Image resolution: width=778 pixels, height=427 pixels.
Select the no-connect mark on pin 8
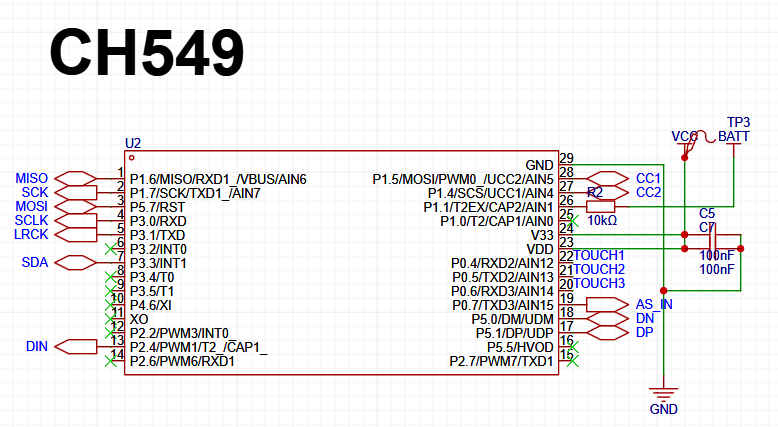111,277
